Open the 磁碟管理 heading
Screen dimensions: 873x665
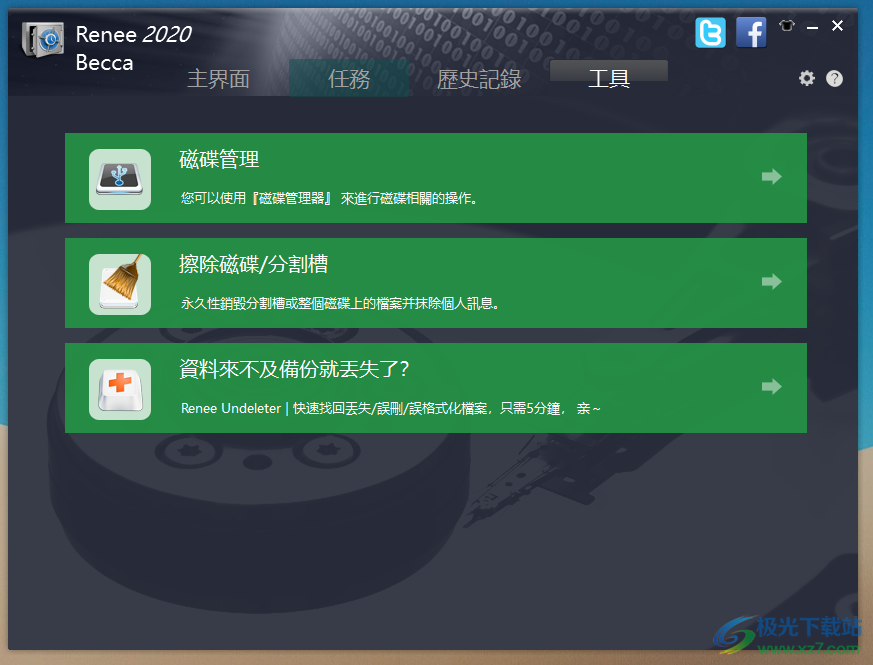(x=219, y=159)
